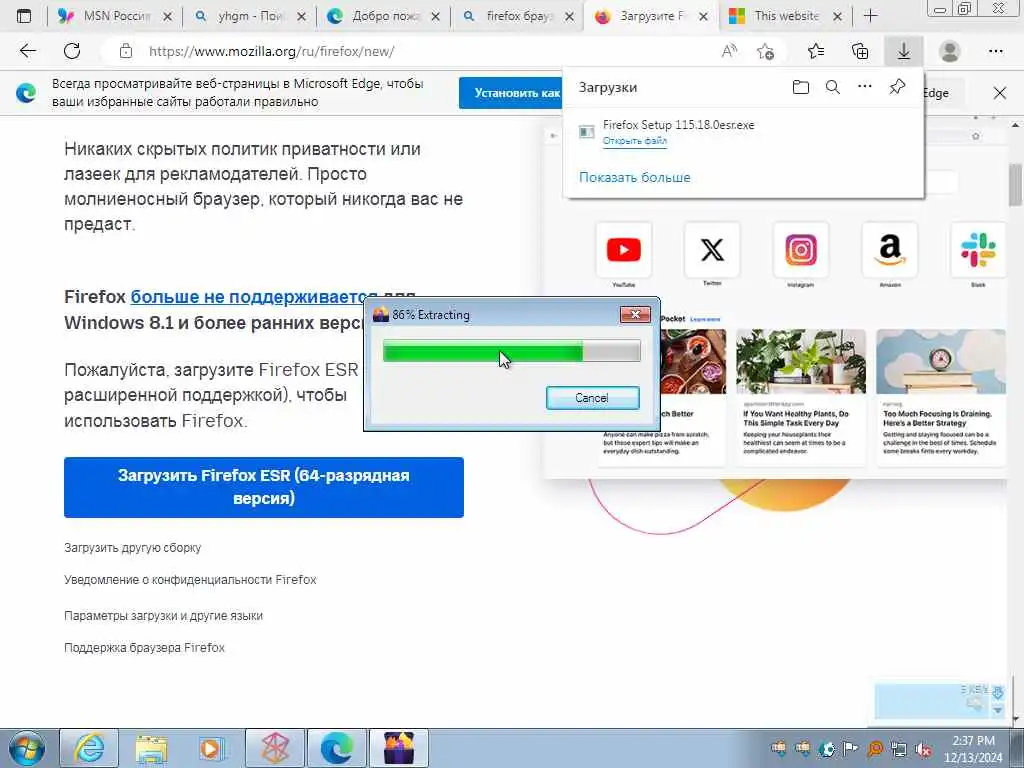
Task: Switch to the This website tab
Action: click(786, 16)
